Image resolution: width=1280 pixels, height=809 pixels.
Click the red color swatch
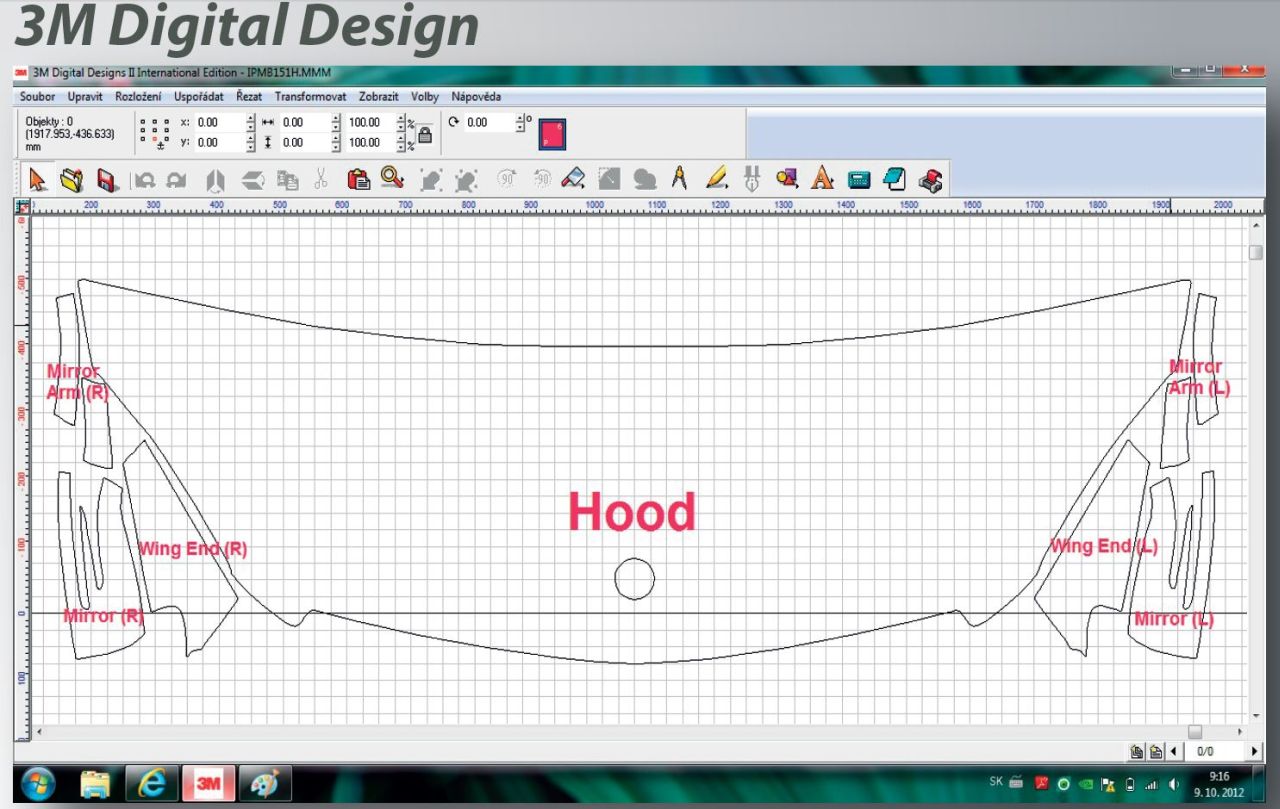(552, 133)
